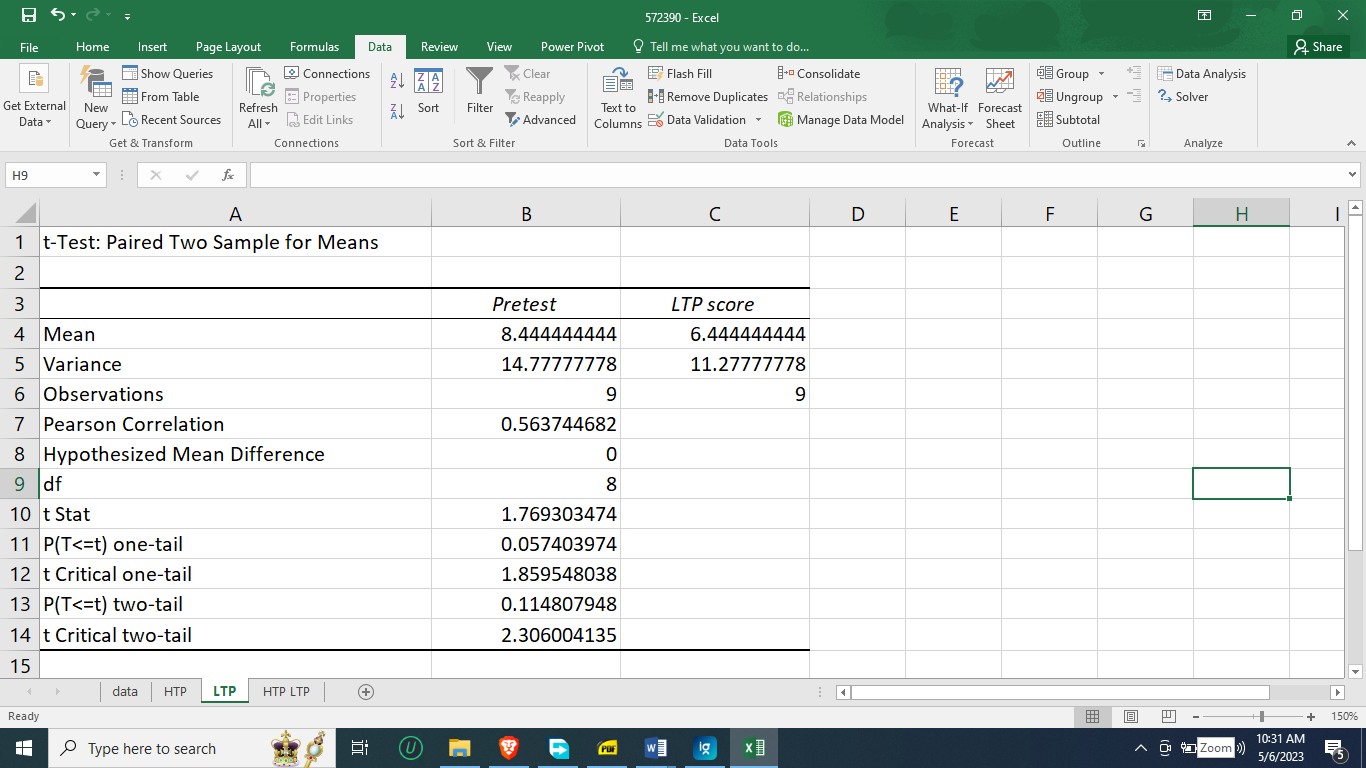Click the Share button
Image resolution: width=1366 pixels, height=768 pixels.
pyautogui.click(x=1317, y=46)
